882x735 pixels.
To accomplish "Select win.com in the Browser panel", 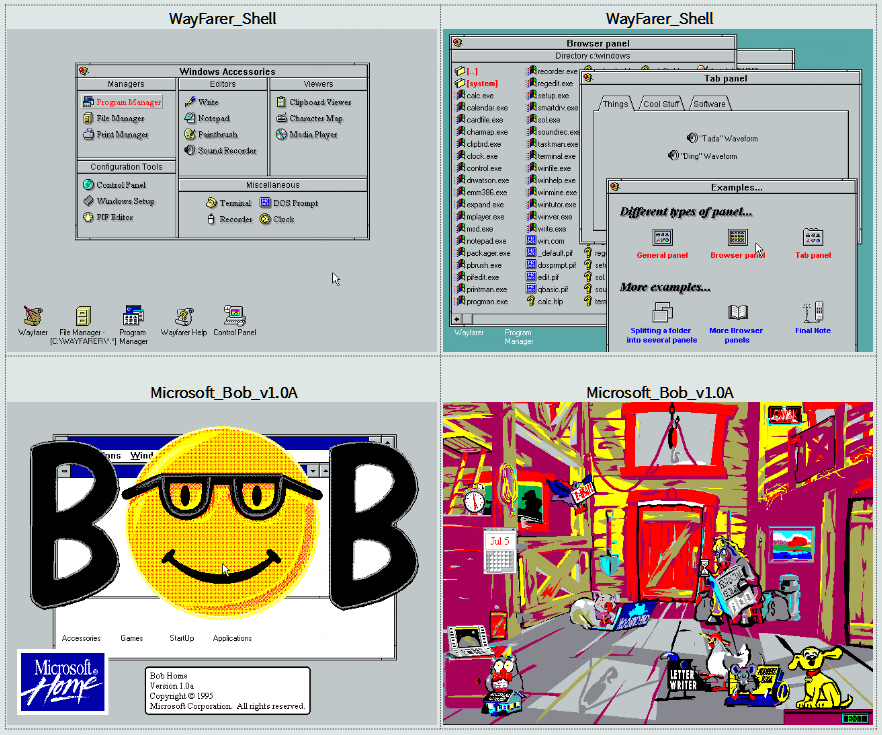I will 545,241.
